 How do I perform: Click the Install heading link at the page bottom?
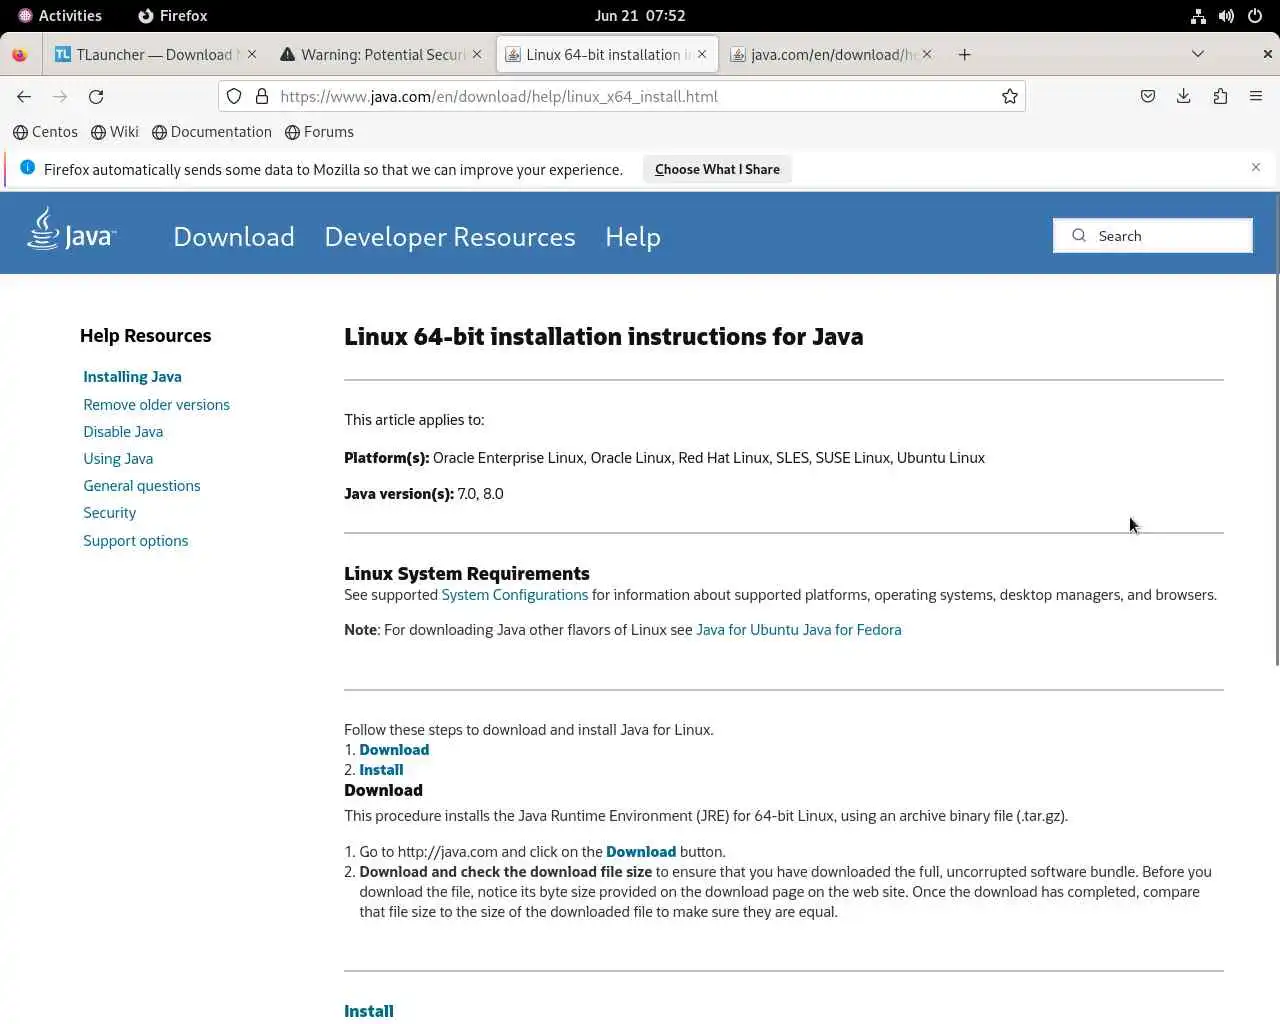tap(369, 1011)
